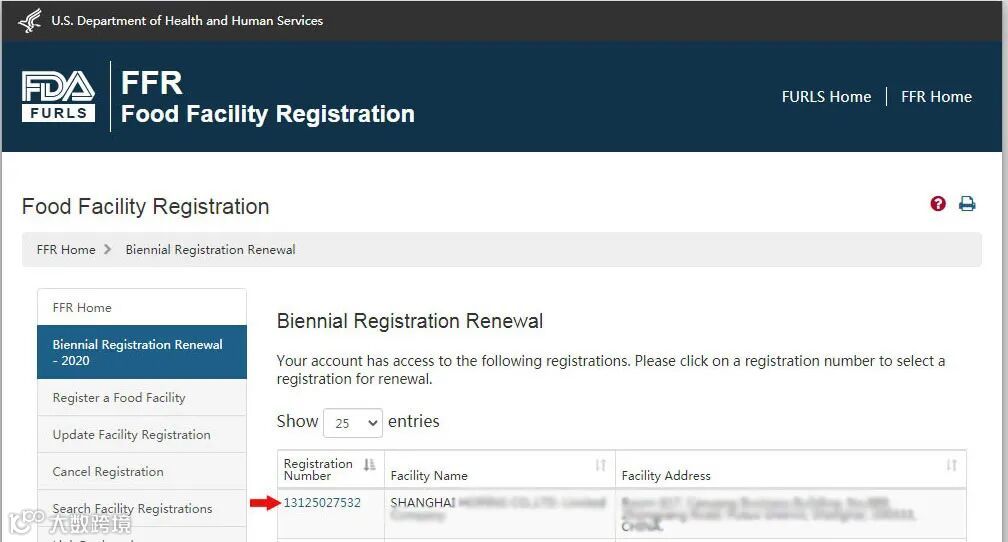The width and height of the screenshot is (1008, 542).
Task: Click the FDA FURLS logo
Action: point(59,97)
